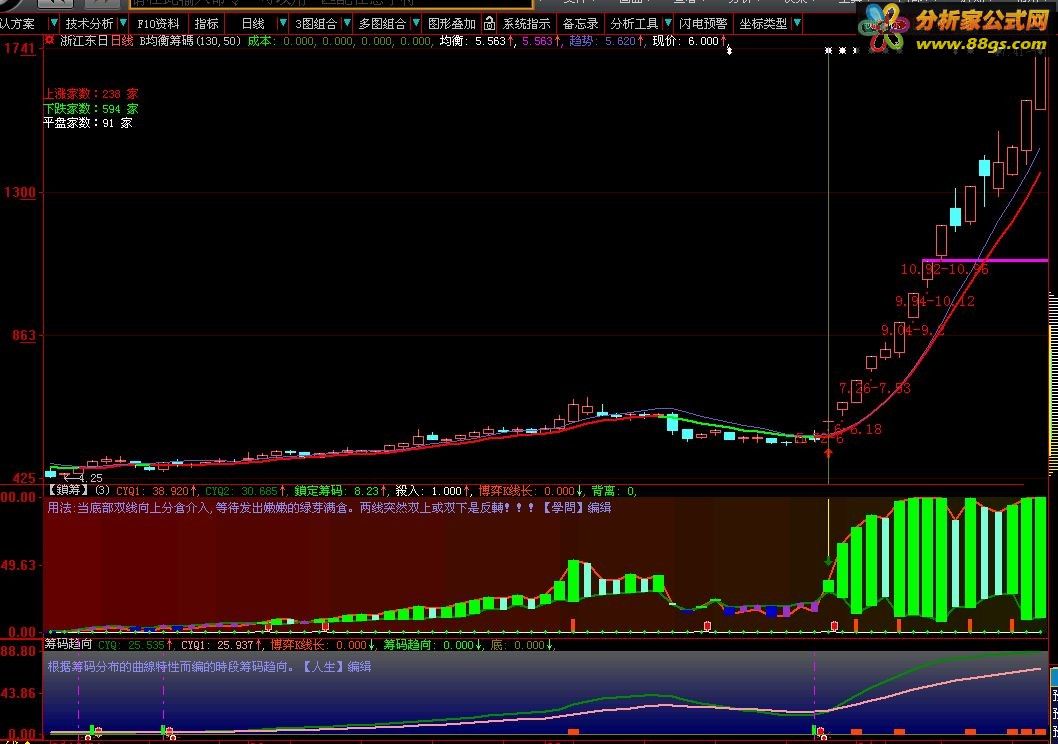Click the 49.63 axis label
Viewport: 1058px width, 744px height.
tap(18, 565)
